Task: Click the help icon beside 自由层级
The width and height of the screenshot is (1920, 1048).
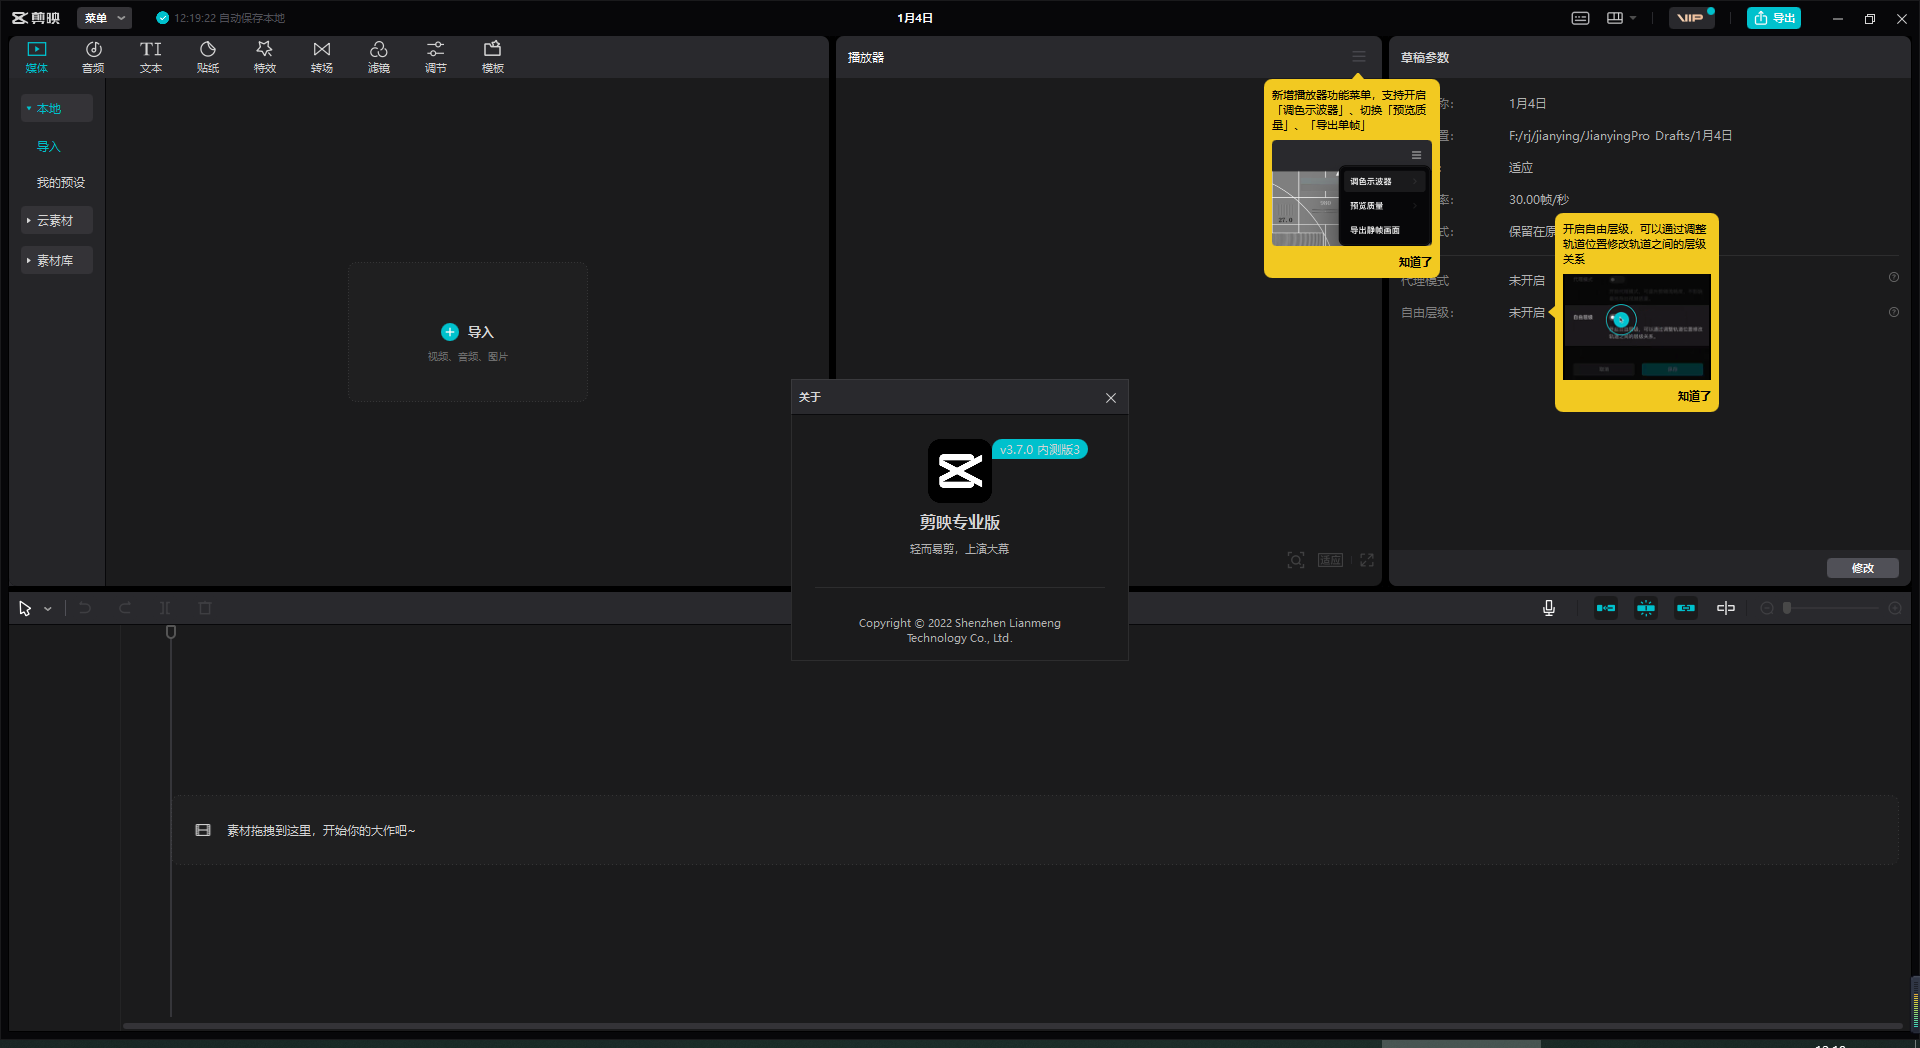Action: point(1894,312)
